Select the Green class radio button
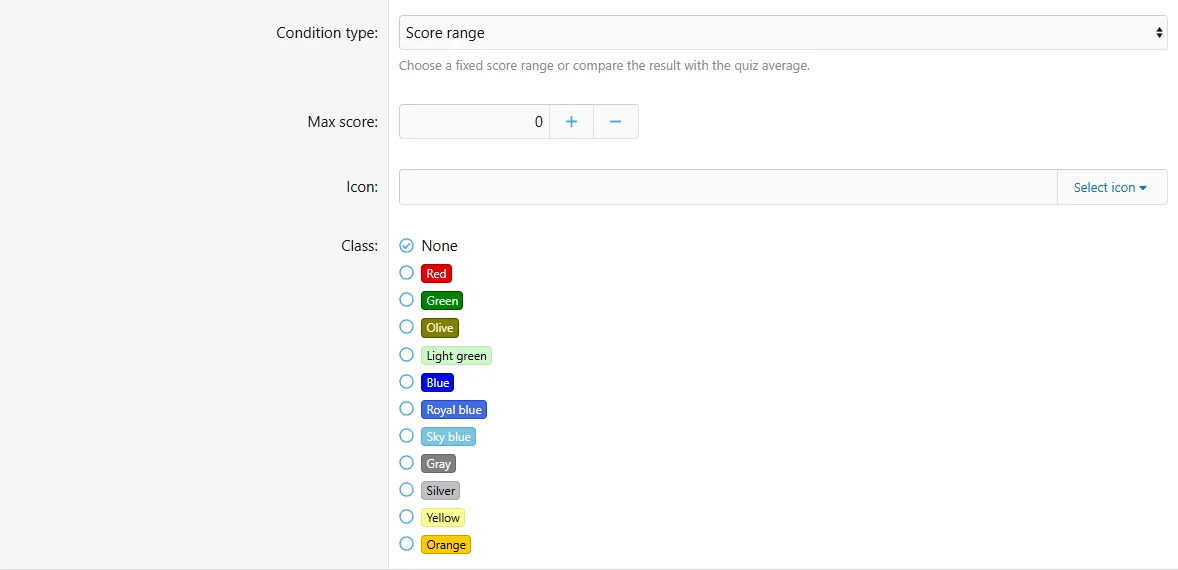Screen dimensions: 1178x570 [x=406, y=300]
